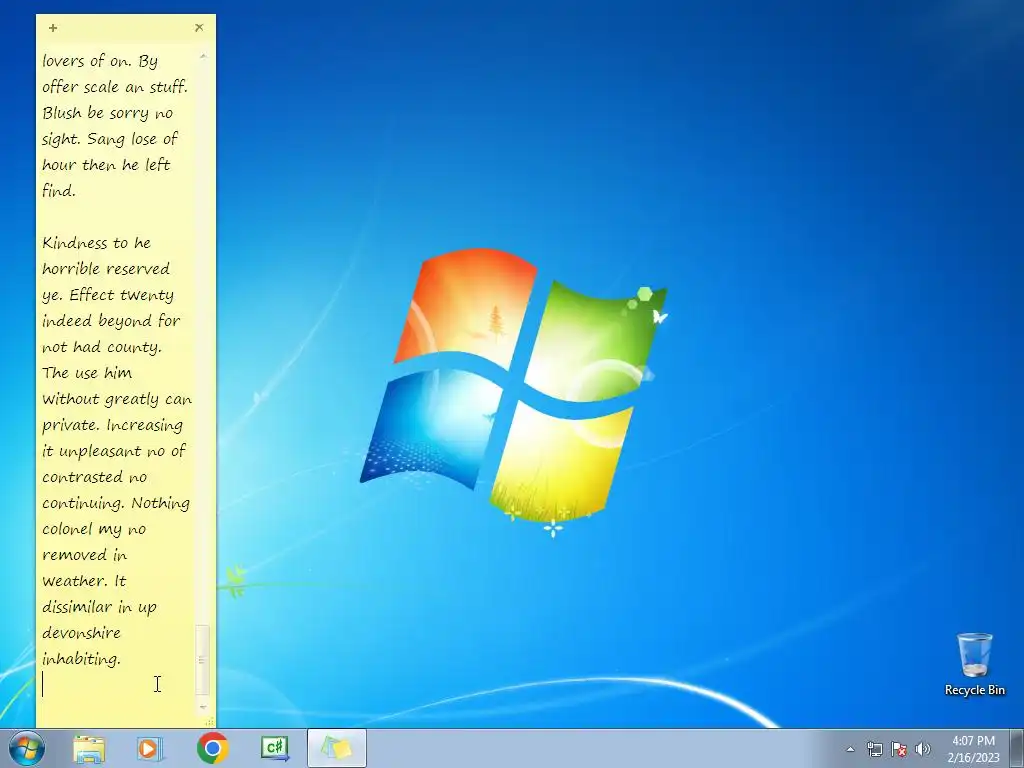Click the line 'The use him'
1024x768 pixels.
(87, 373)
